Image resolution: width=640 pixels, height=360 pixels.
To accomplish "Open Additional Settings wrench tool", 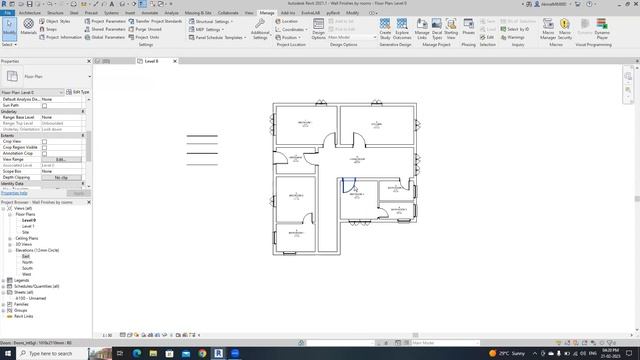I will click(260, 29).
